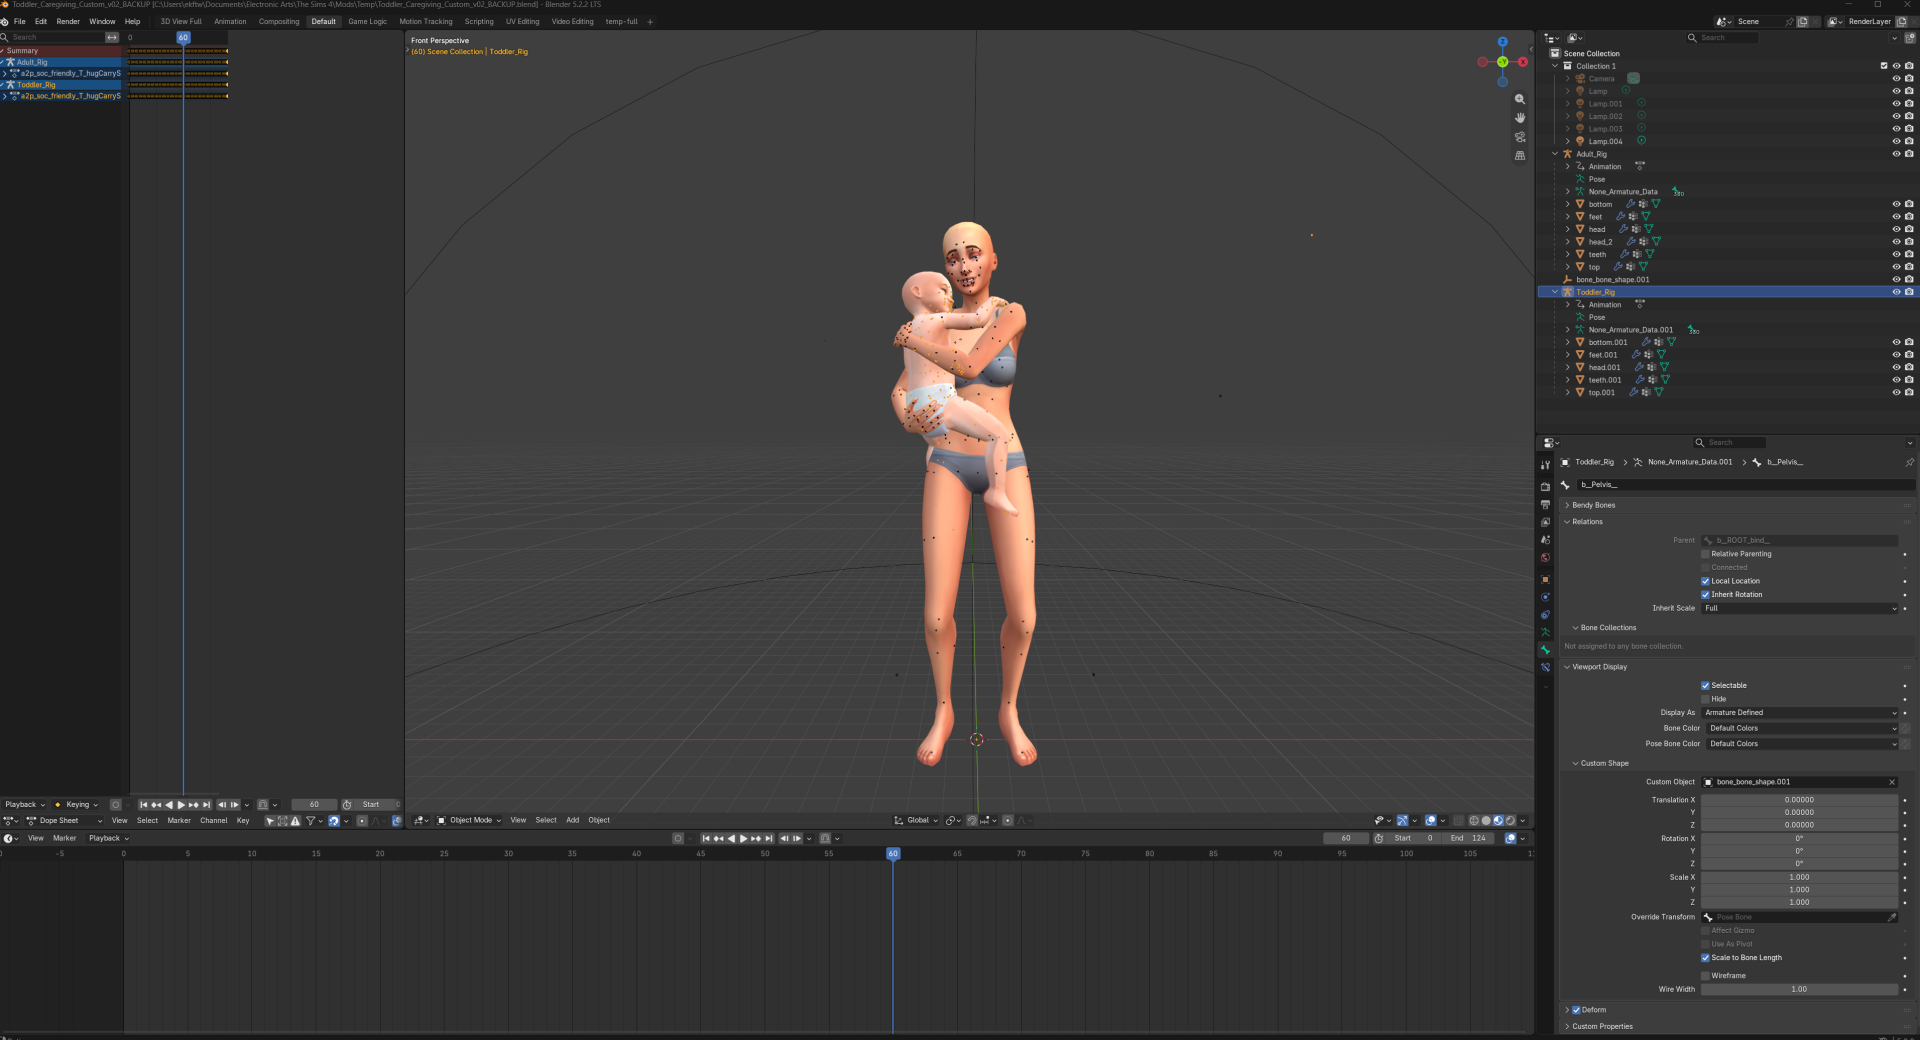
Task: Click the viewport zoom magnifier icon
Action: coord(1520,99)
